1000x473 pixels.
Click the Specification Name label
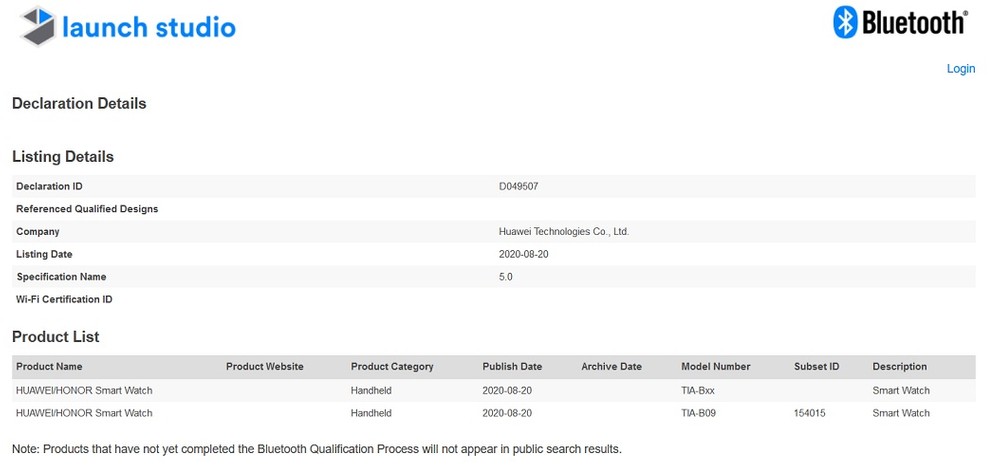point(61,277)
